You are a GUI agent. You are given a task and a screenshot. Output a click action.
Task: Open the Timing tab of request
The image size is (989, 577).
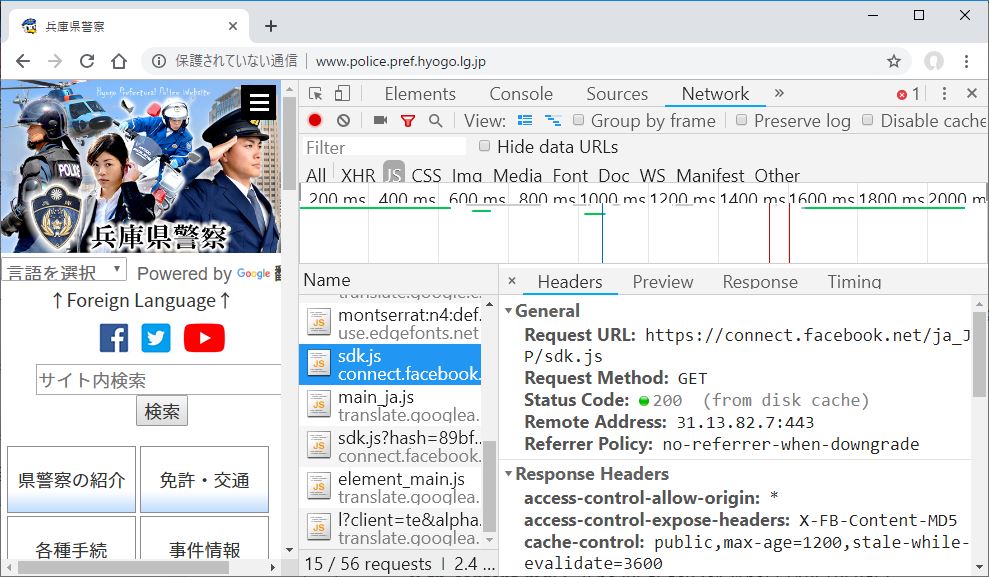(x=854, y=282)
